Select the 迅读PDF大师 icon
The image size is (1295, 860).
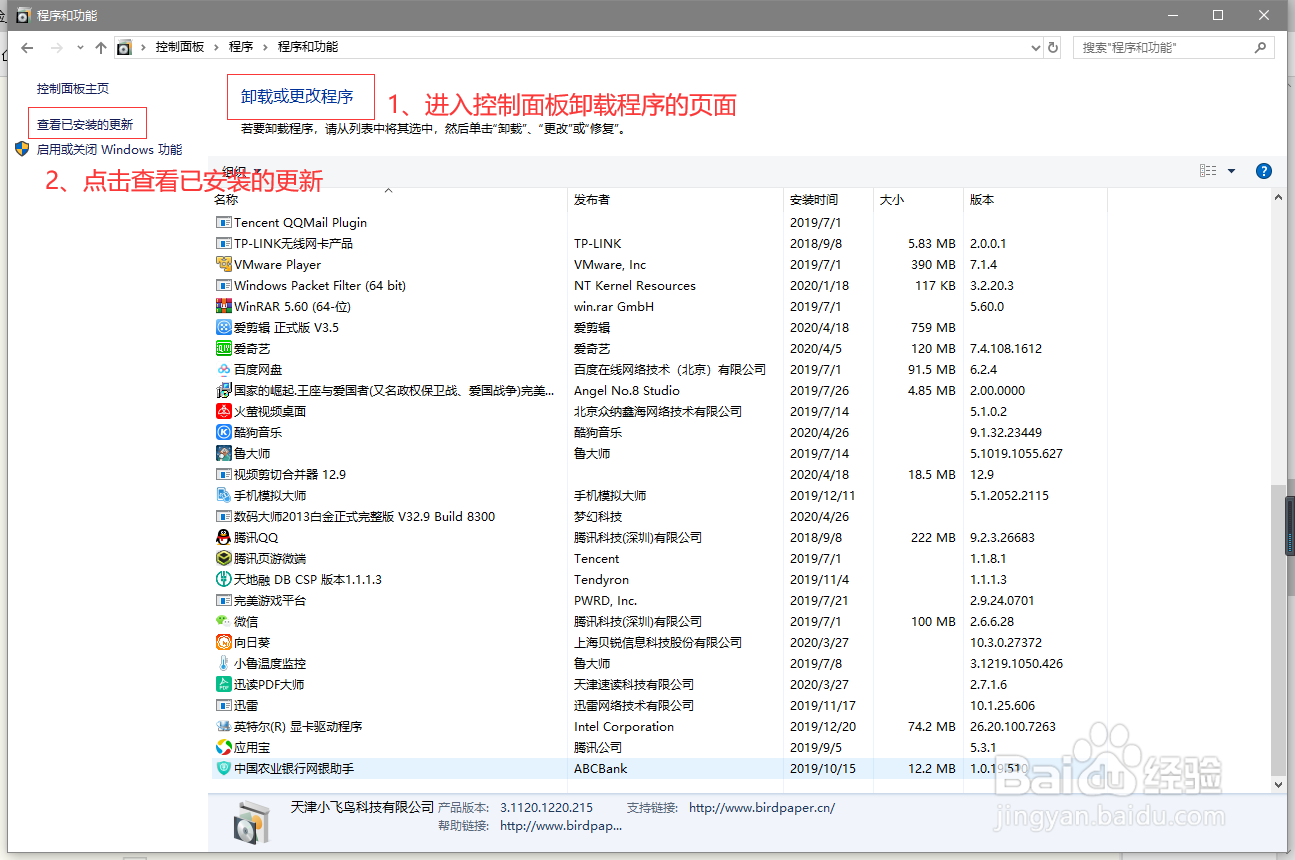(x=224, y=685)
